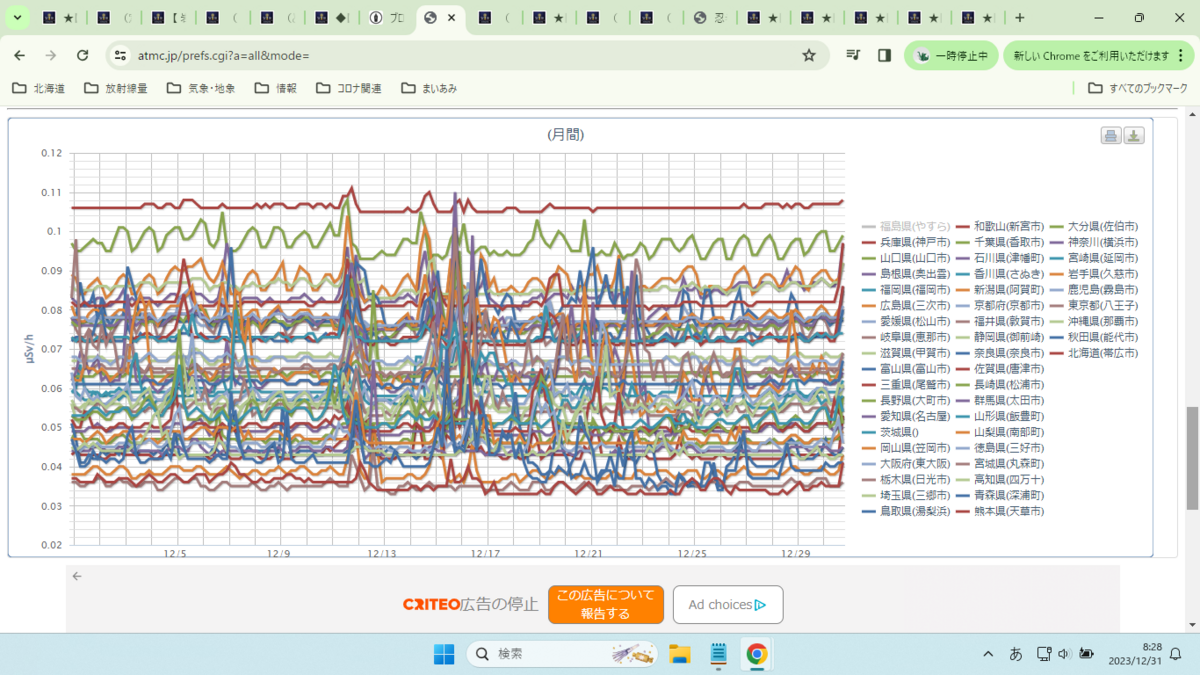View site information next to the URL
This screenshot has height=675, width=1200.
(x=121, y=56)
